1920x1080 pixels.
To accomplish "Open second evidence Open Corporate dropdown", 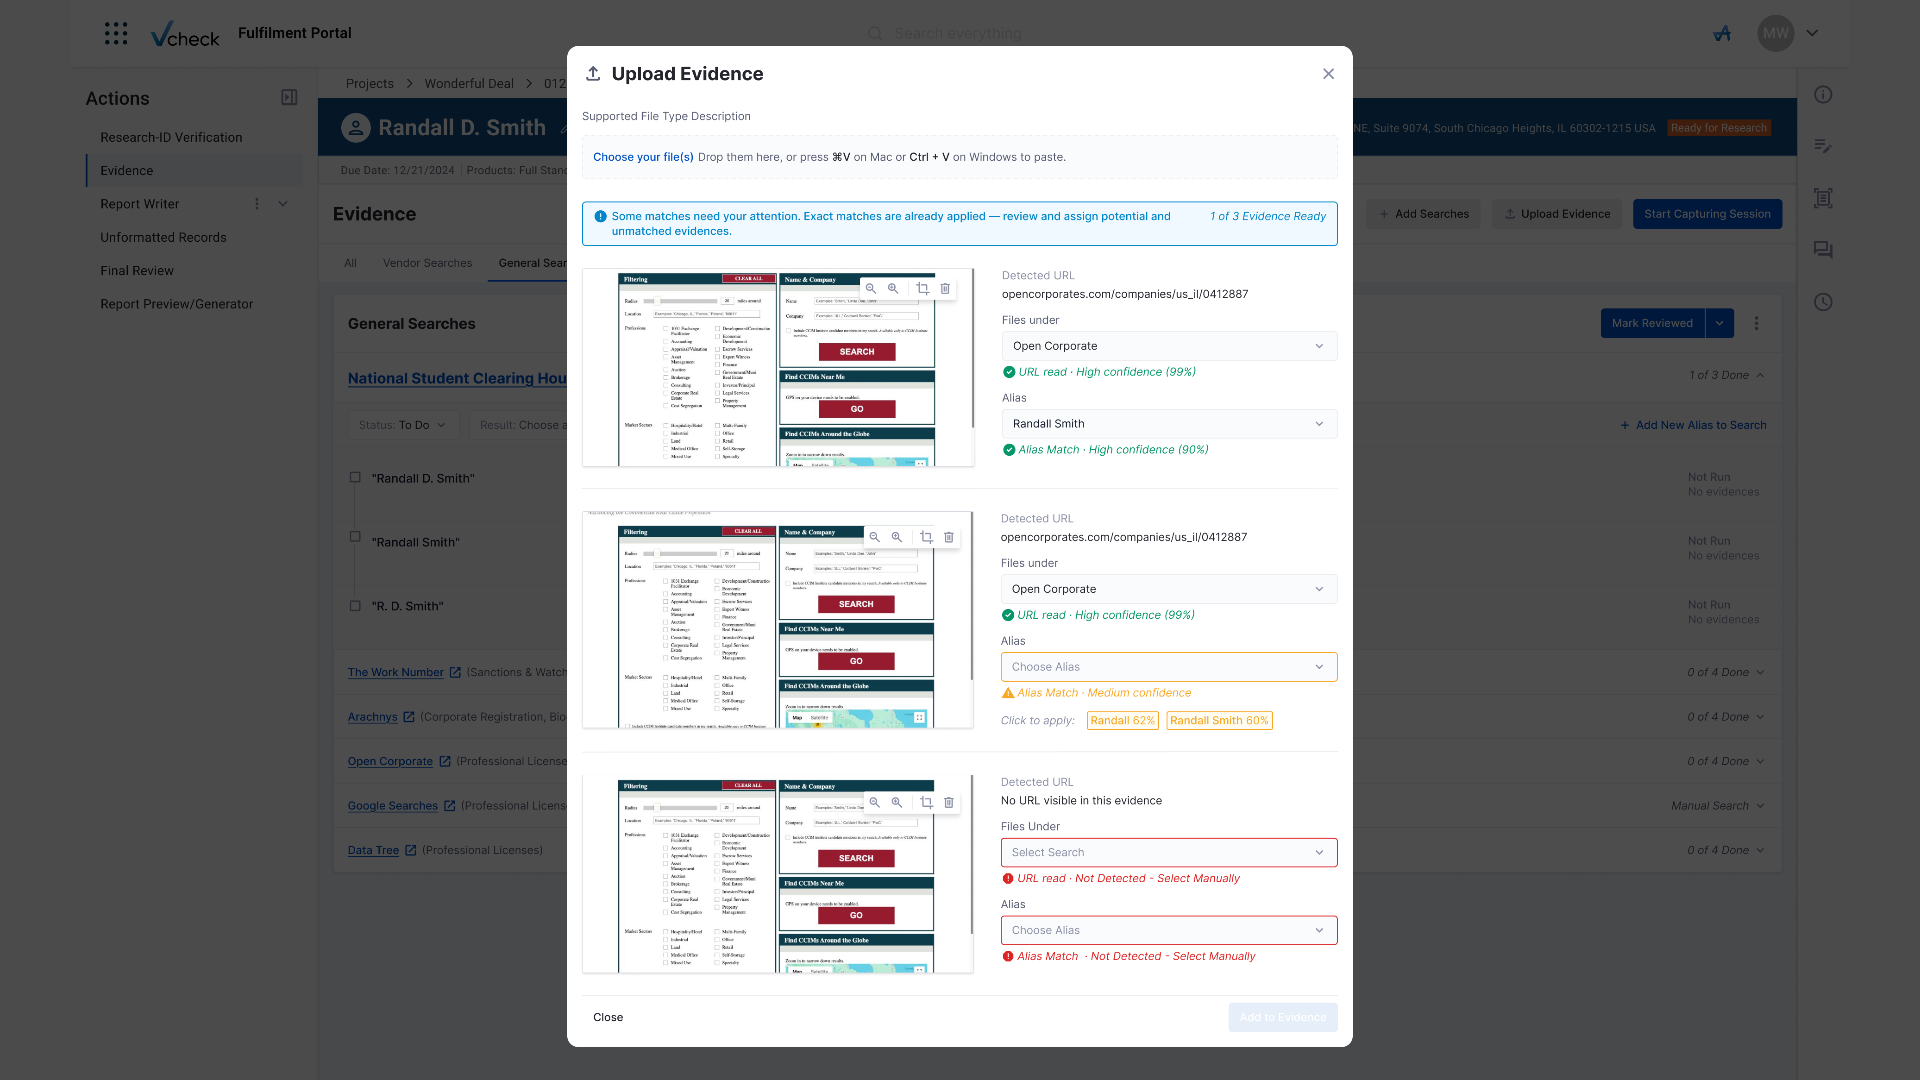I will (x=1169, y=589).
